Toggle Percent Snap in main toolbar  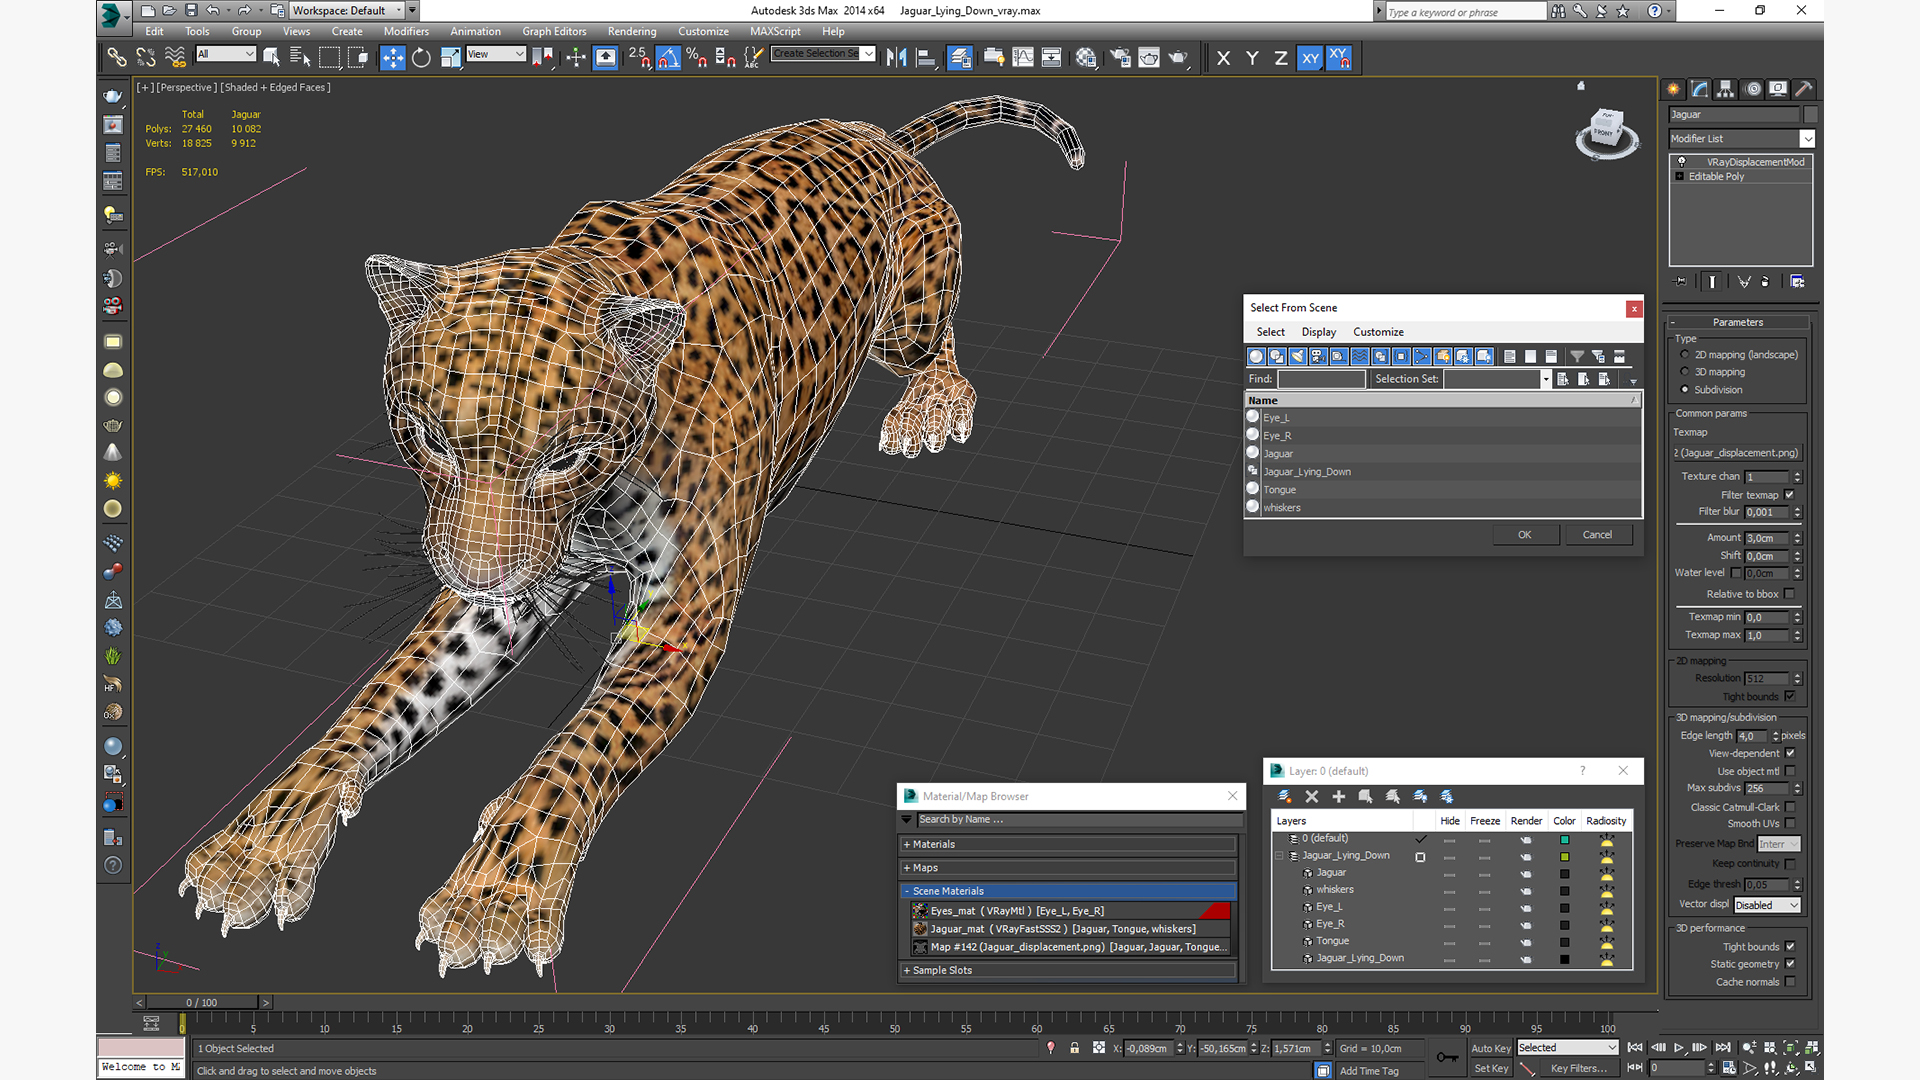[x=697, y=58]
